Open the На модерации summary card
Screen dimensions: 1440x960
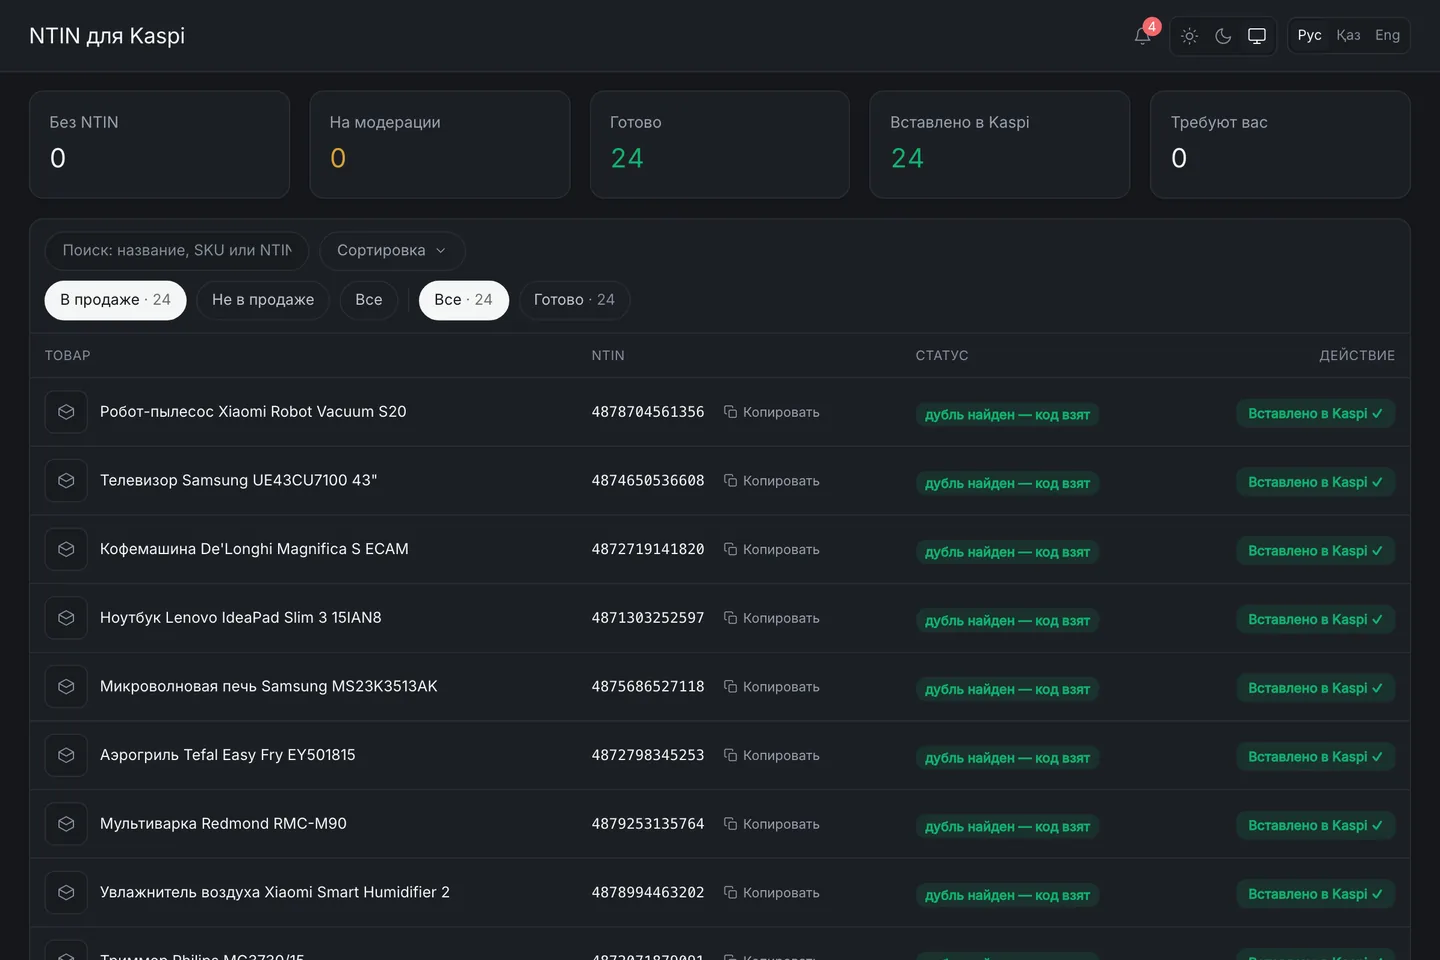(440, 145)
